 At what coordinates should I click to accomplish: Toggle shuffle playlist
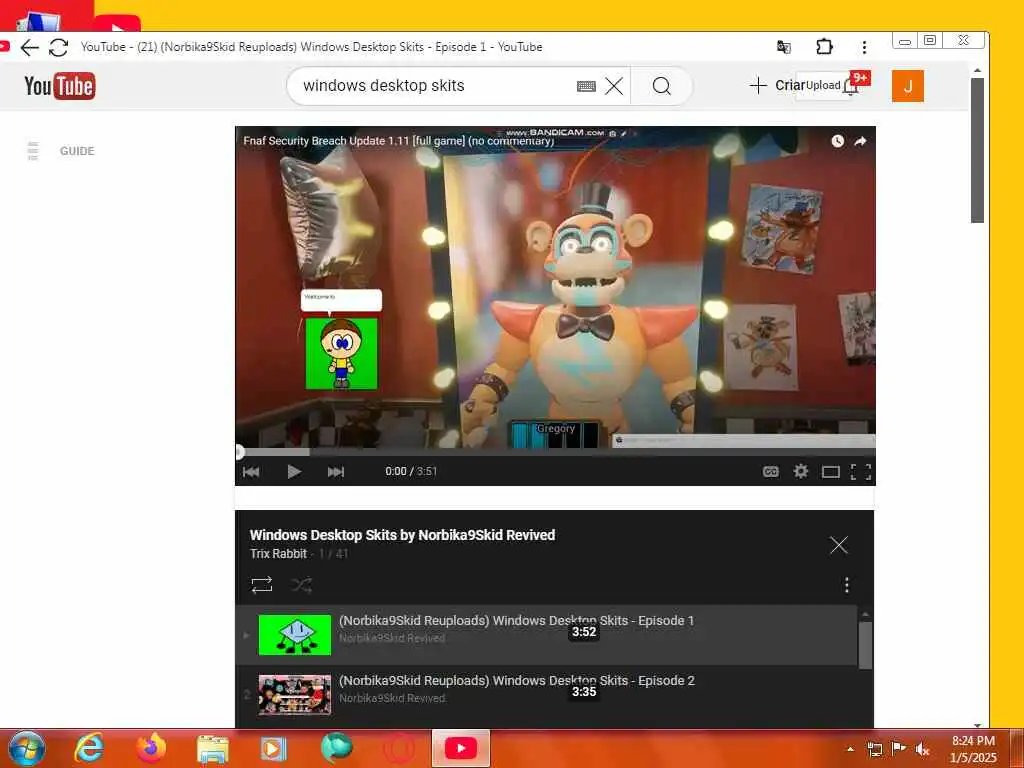click(301, 584)
